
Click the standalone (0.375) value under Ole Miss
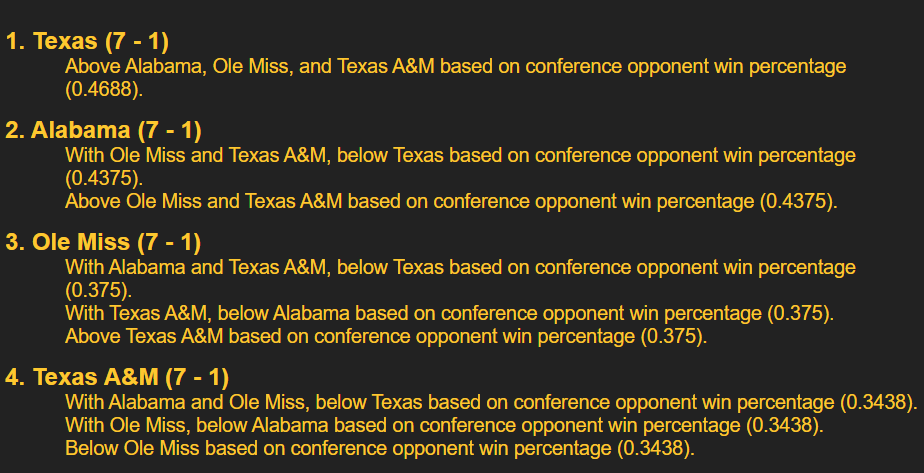(98, 290)
